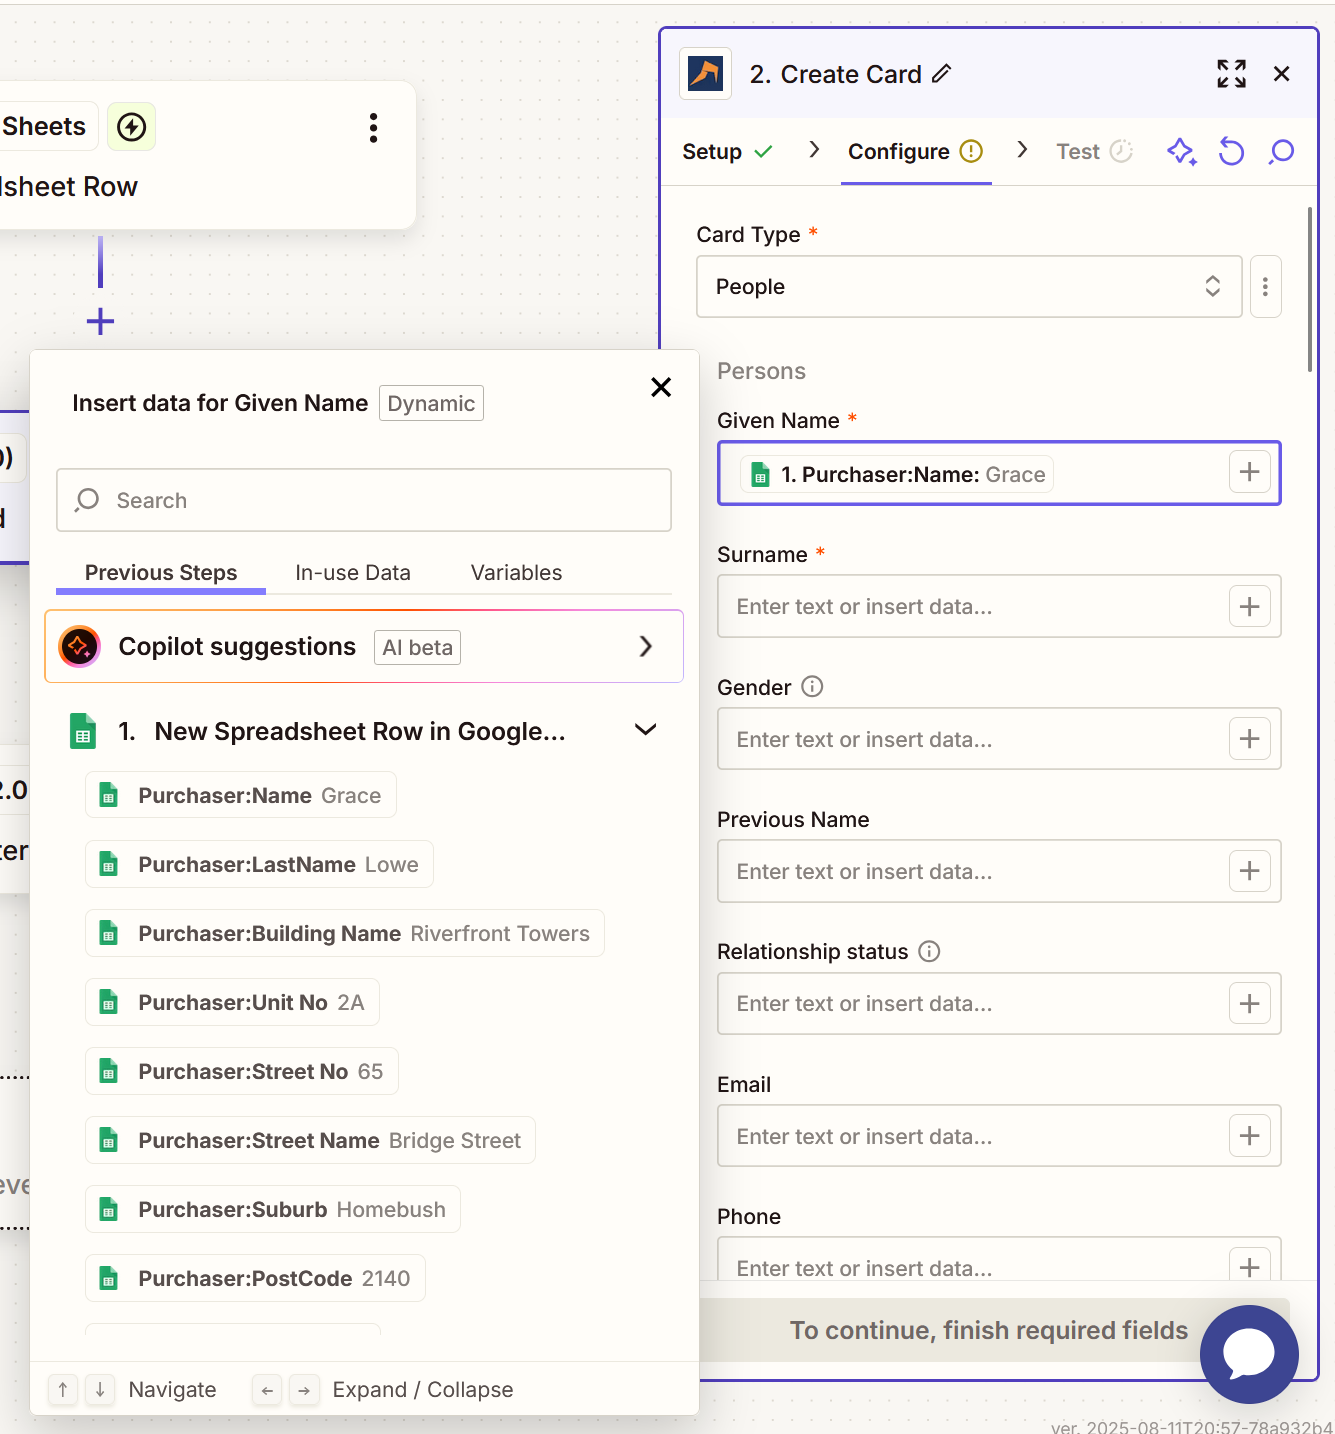
Task: Select Purchaser:LastName Lowe data item
Action: [260, 865]
